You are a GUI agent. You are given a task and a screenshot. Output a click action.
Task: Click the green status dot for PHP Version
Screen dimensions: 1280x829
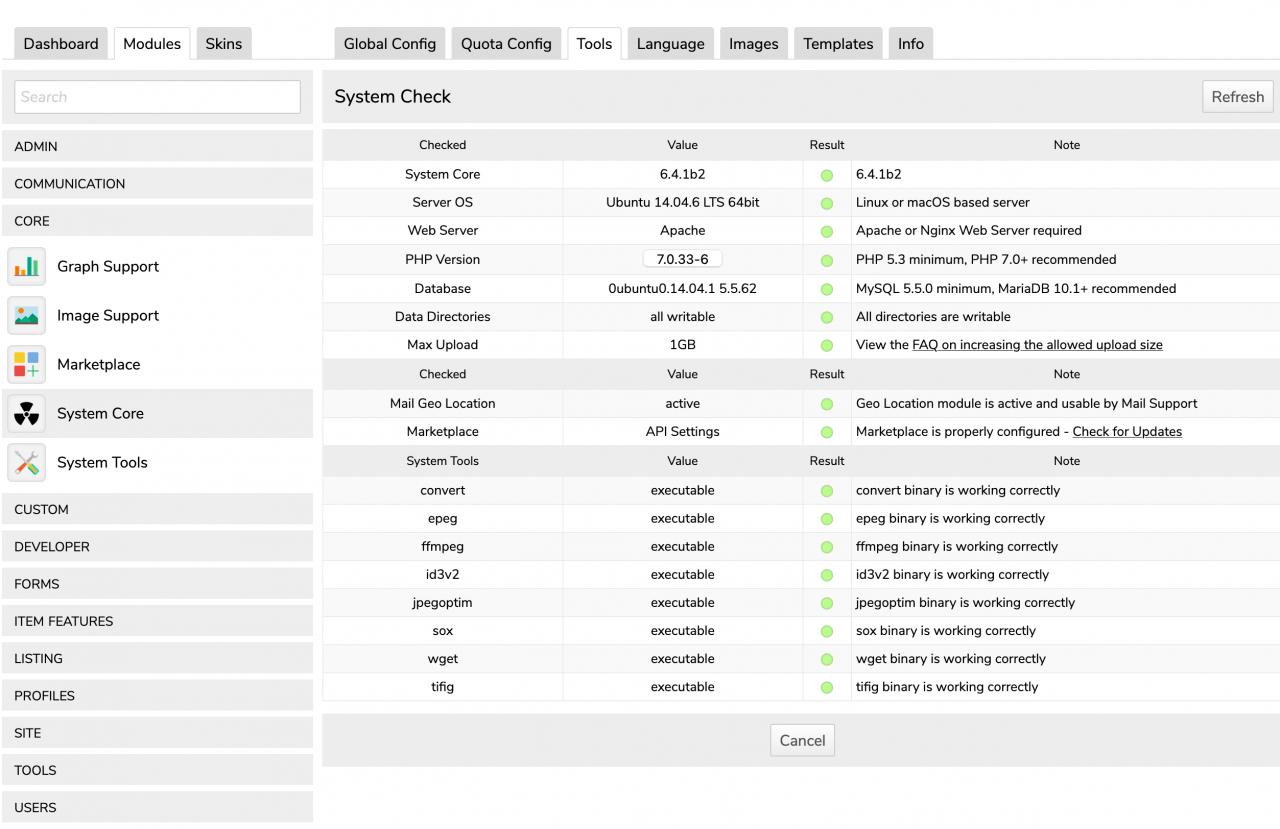827,260
